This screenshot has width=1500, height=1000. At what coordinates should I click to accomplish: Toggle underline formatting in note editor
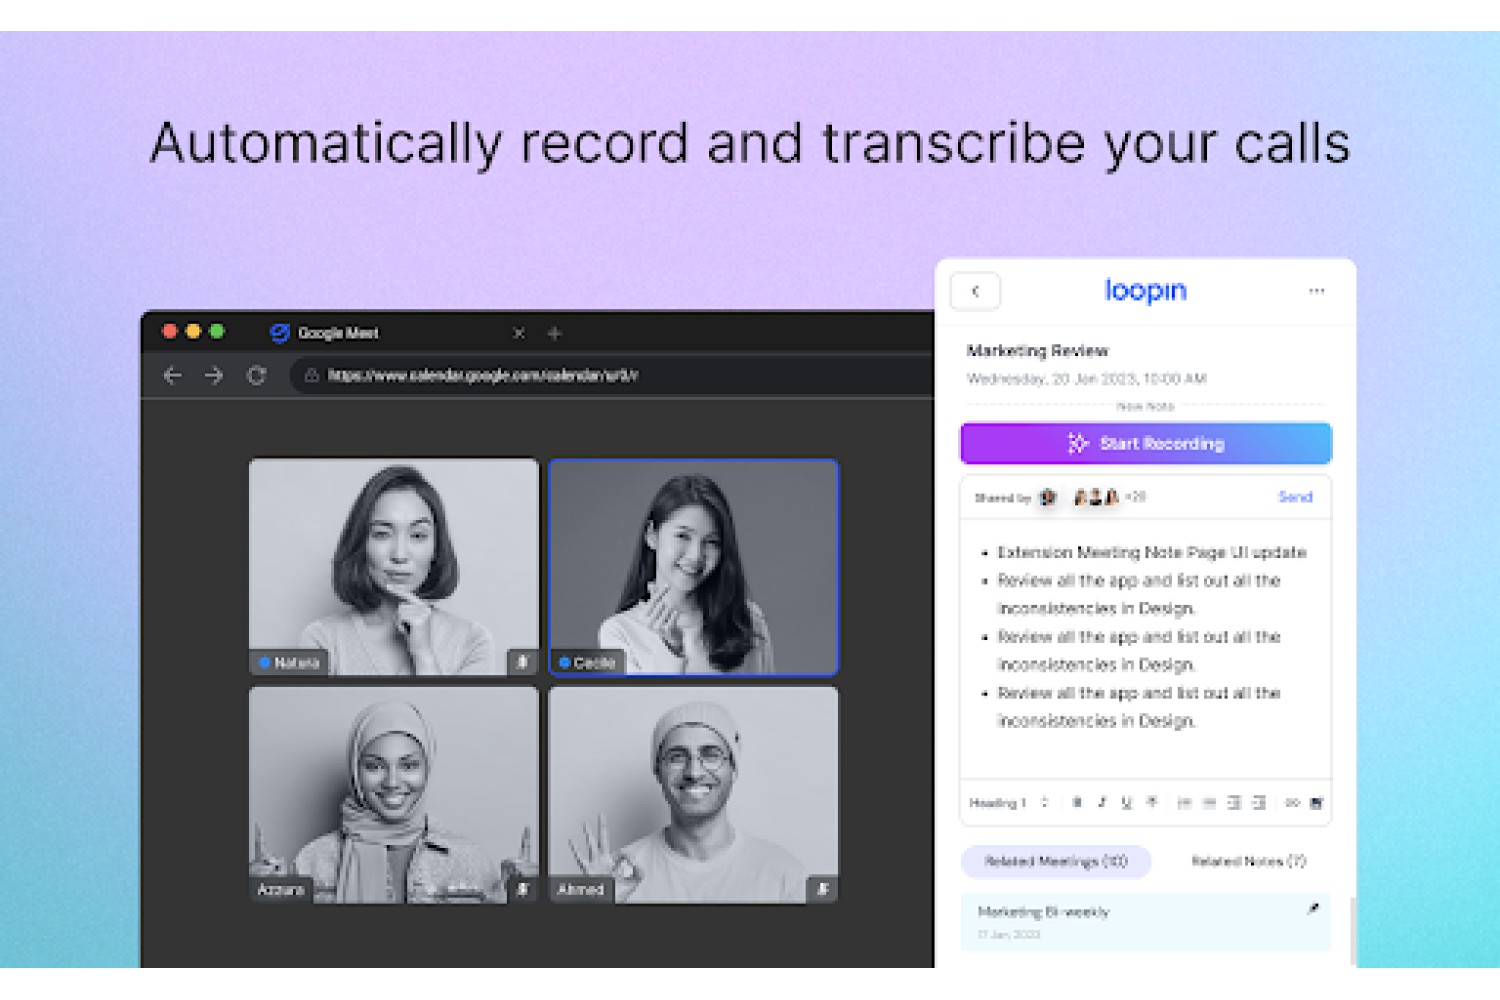pyautogui.click(x=1127, y=803)
